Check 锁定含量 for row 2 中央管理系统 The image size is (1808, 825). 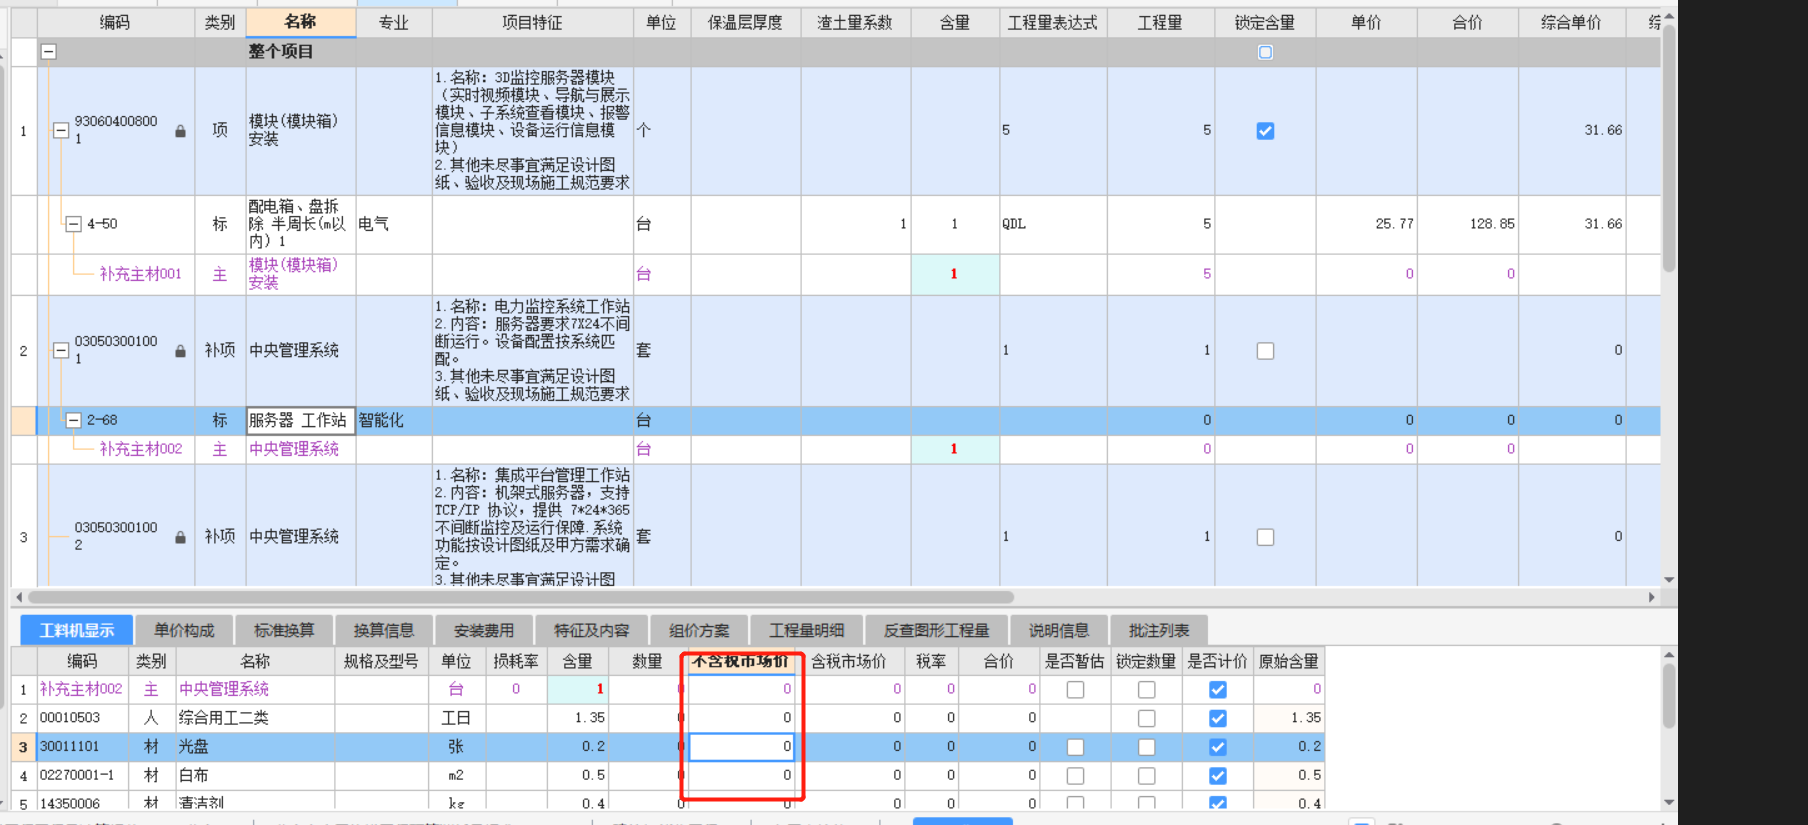coord(1265,351)
